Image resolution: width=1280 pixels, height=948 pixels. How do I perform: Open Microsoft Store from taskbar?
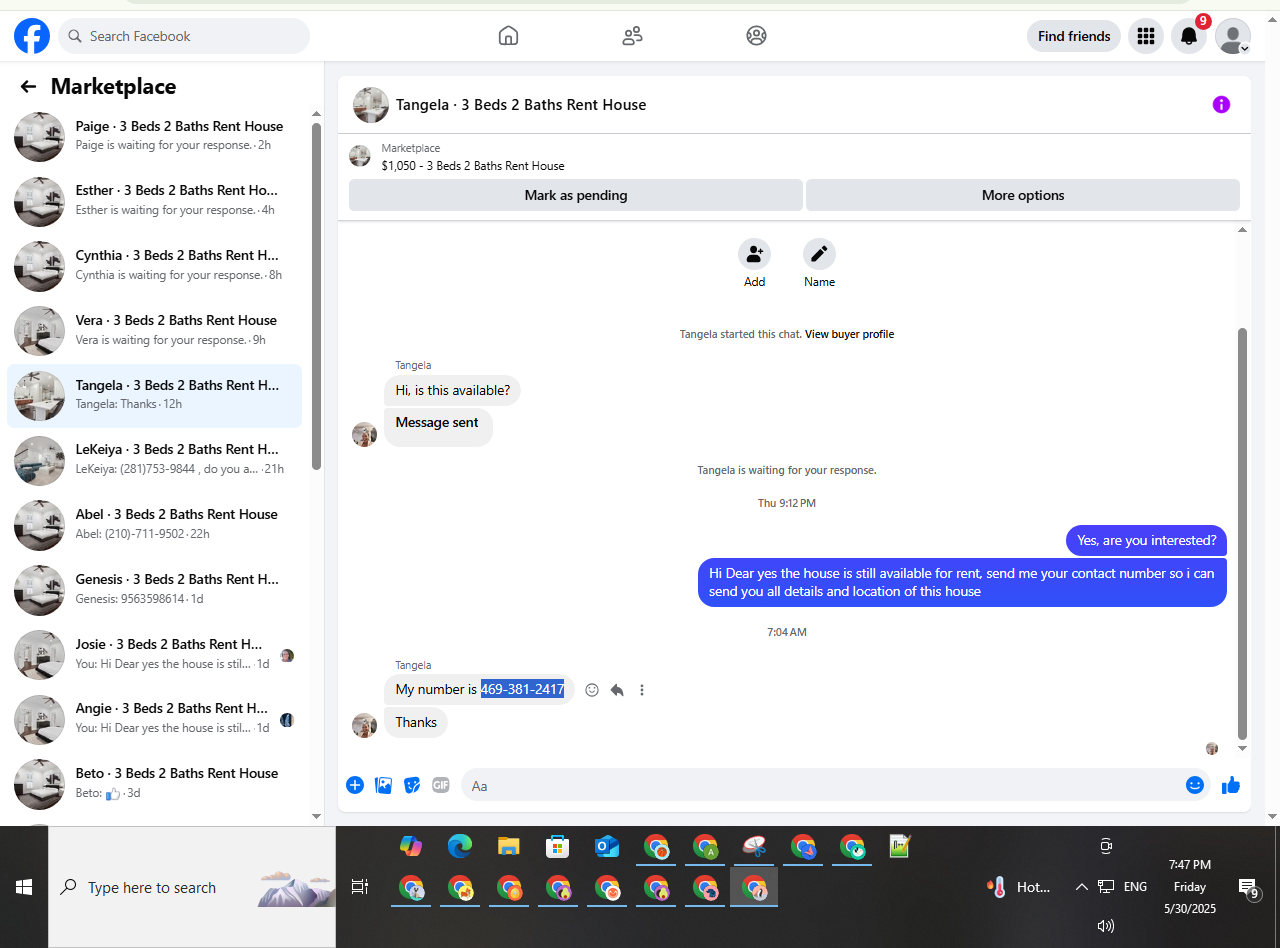pos(557,846)
